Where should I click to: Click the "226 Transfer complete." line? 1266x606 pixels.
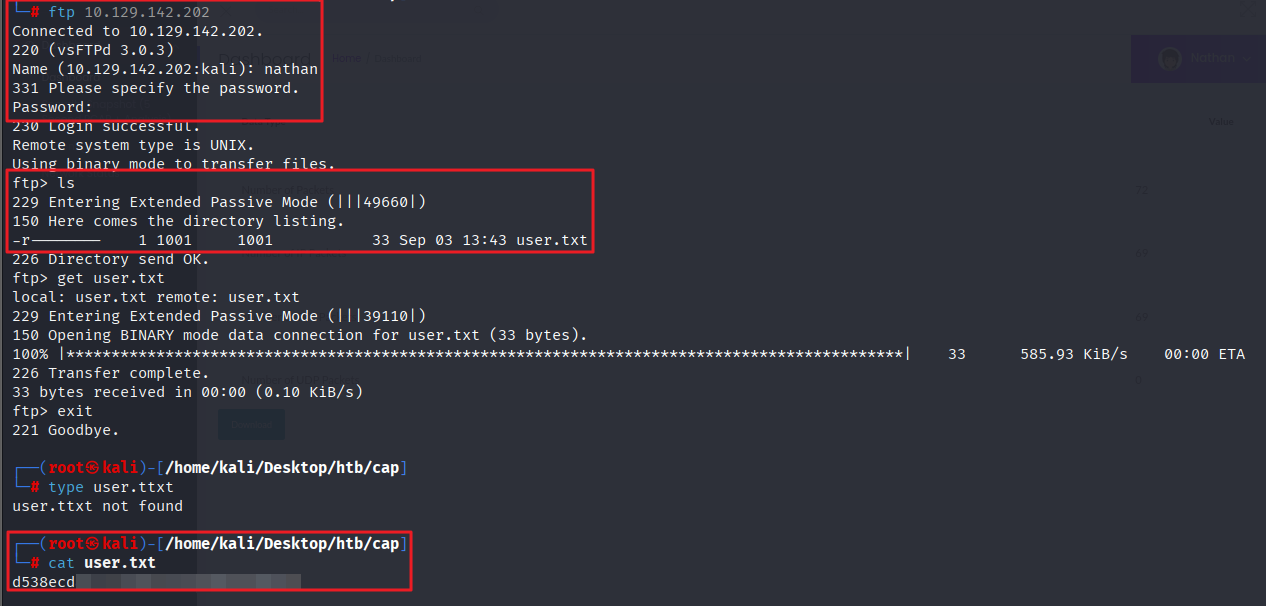click(110, 373)
